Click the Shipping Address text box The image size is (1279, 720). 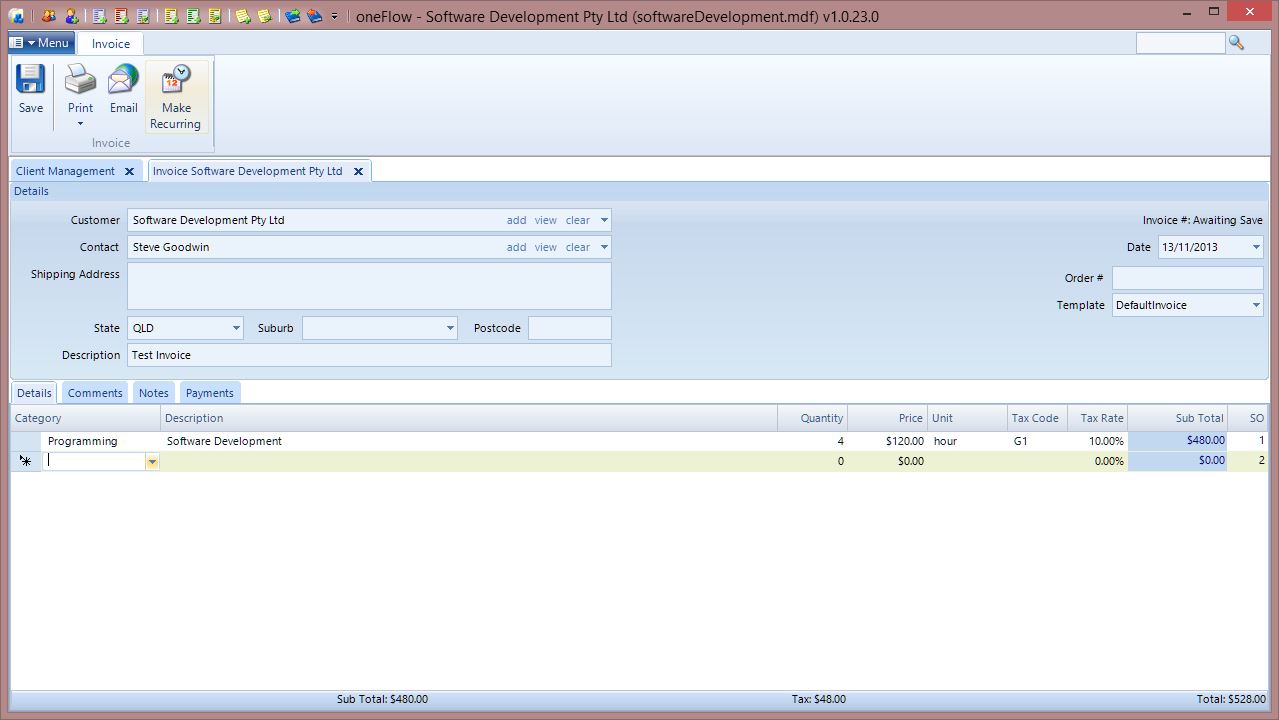pos(369,286)
